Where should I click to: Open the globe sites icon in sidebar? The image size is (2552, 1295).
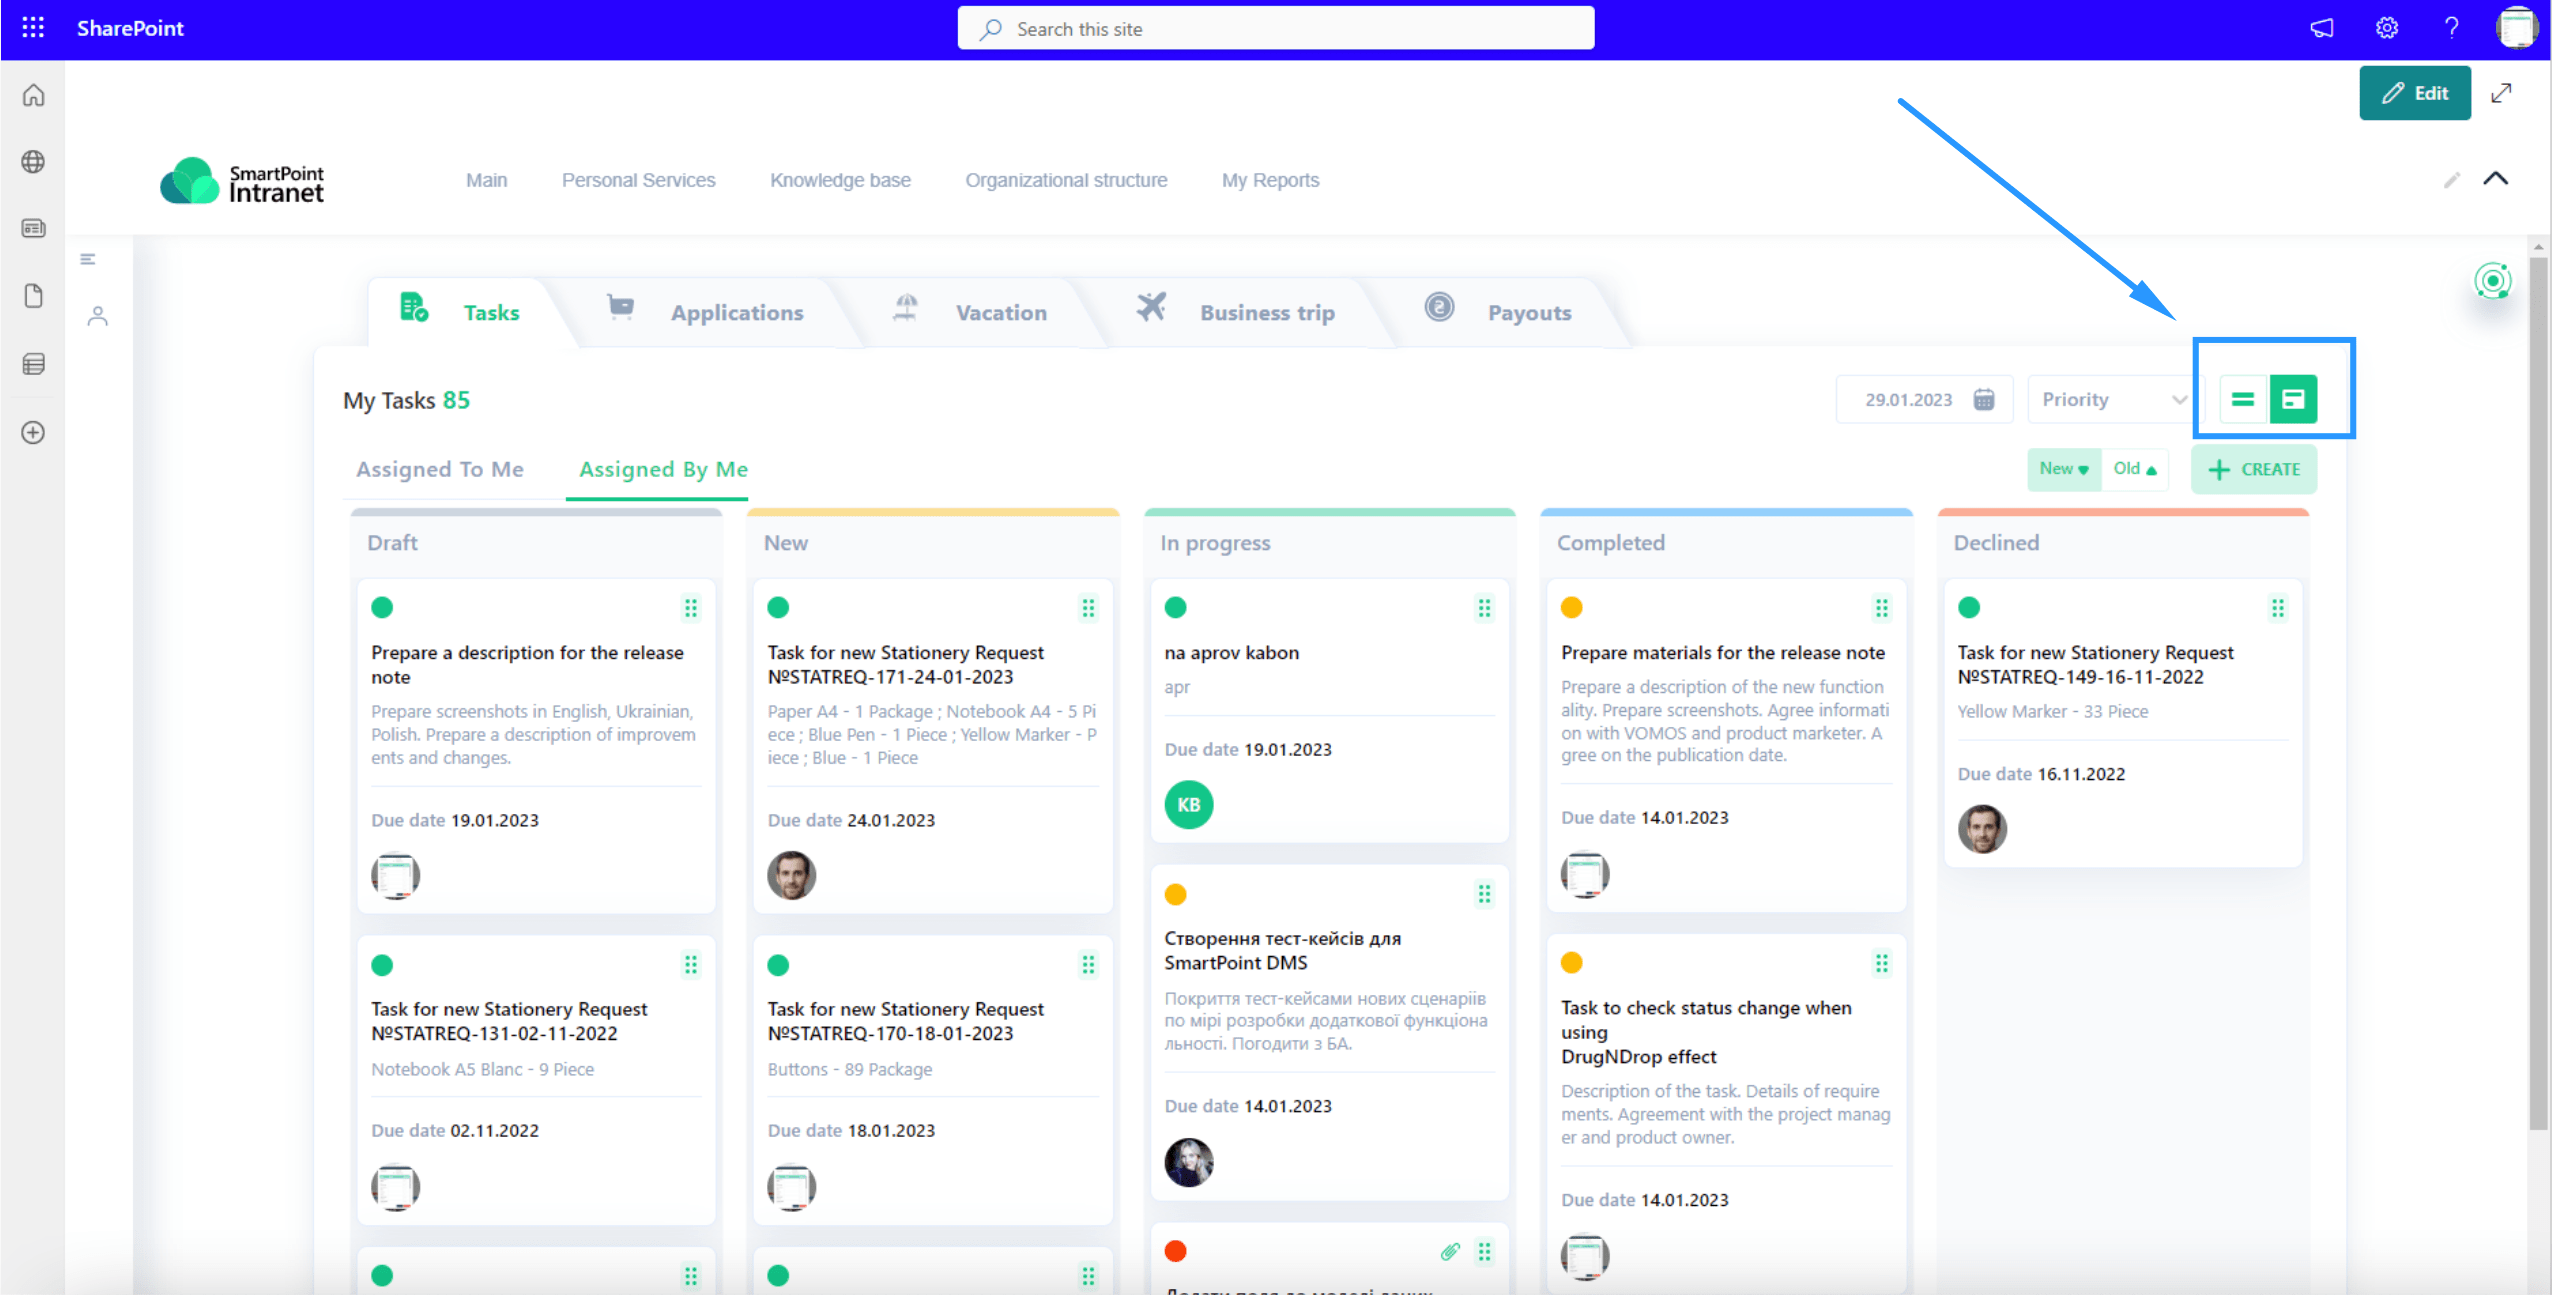click(33, 162)
